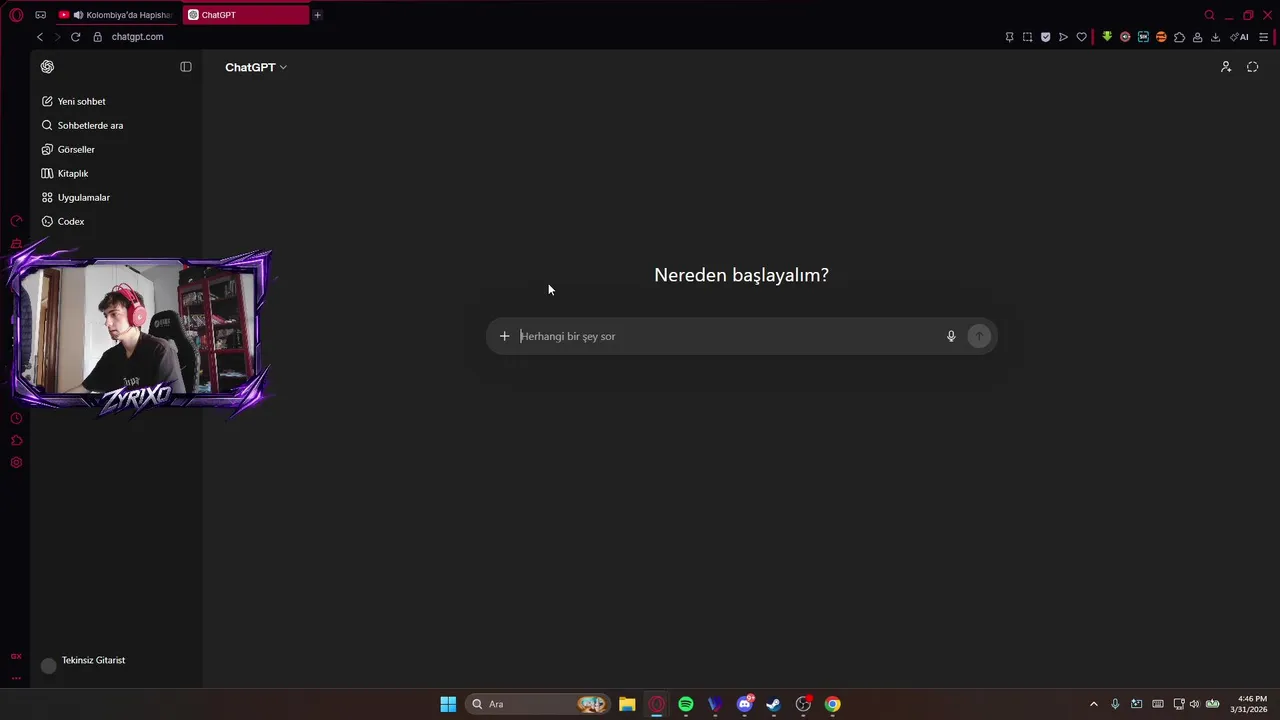The height and width of the screenshot is (720, 1280).
Task: Expand hidden system tray icons chevron
Action: click(x=1093, y=704)
